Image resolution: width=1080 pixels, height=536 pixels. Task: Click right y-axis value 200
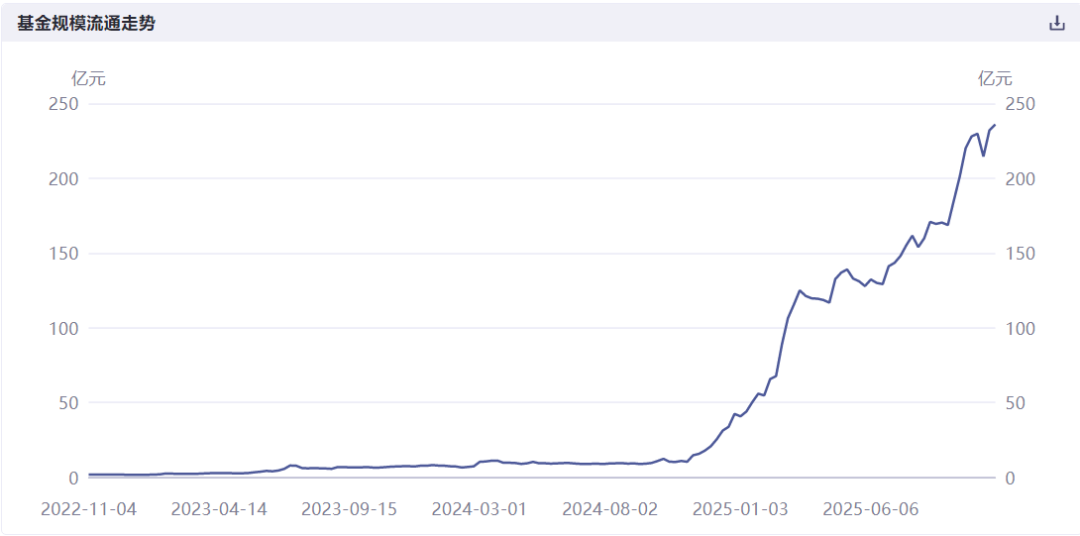click(1019, 178)
